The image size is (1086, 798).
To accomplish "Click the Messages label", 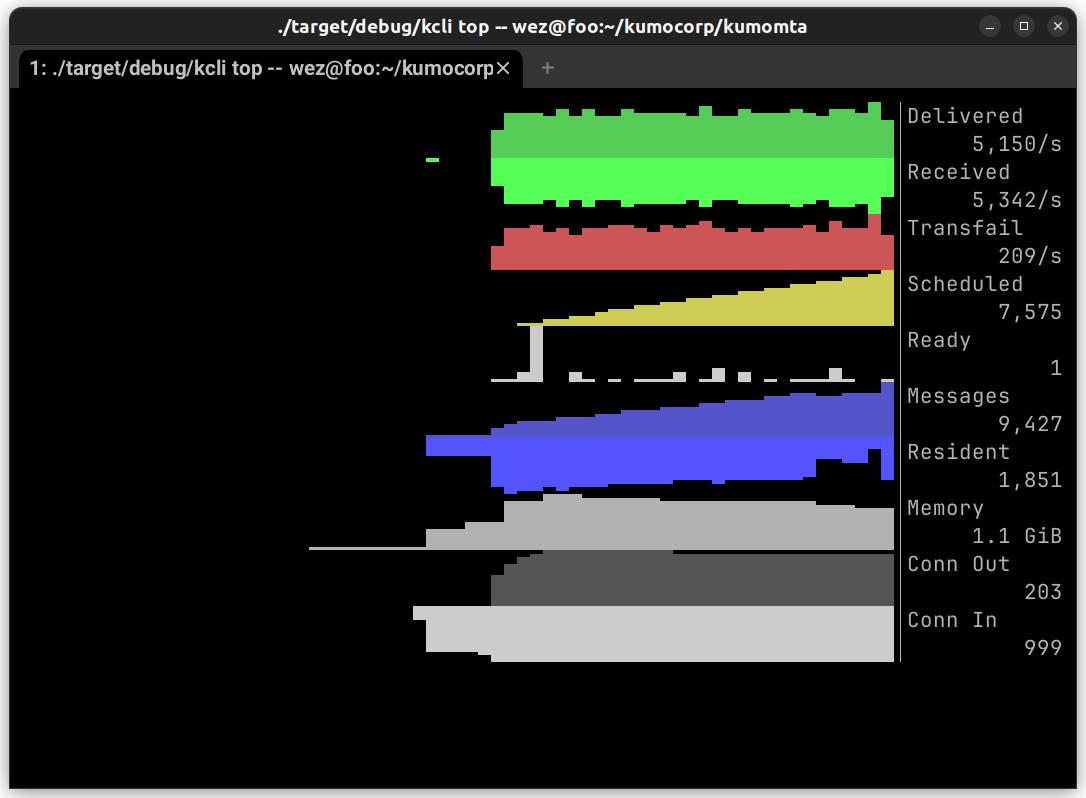I will (959, 396).
